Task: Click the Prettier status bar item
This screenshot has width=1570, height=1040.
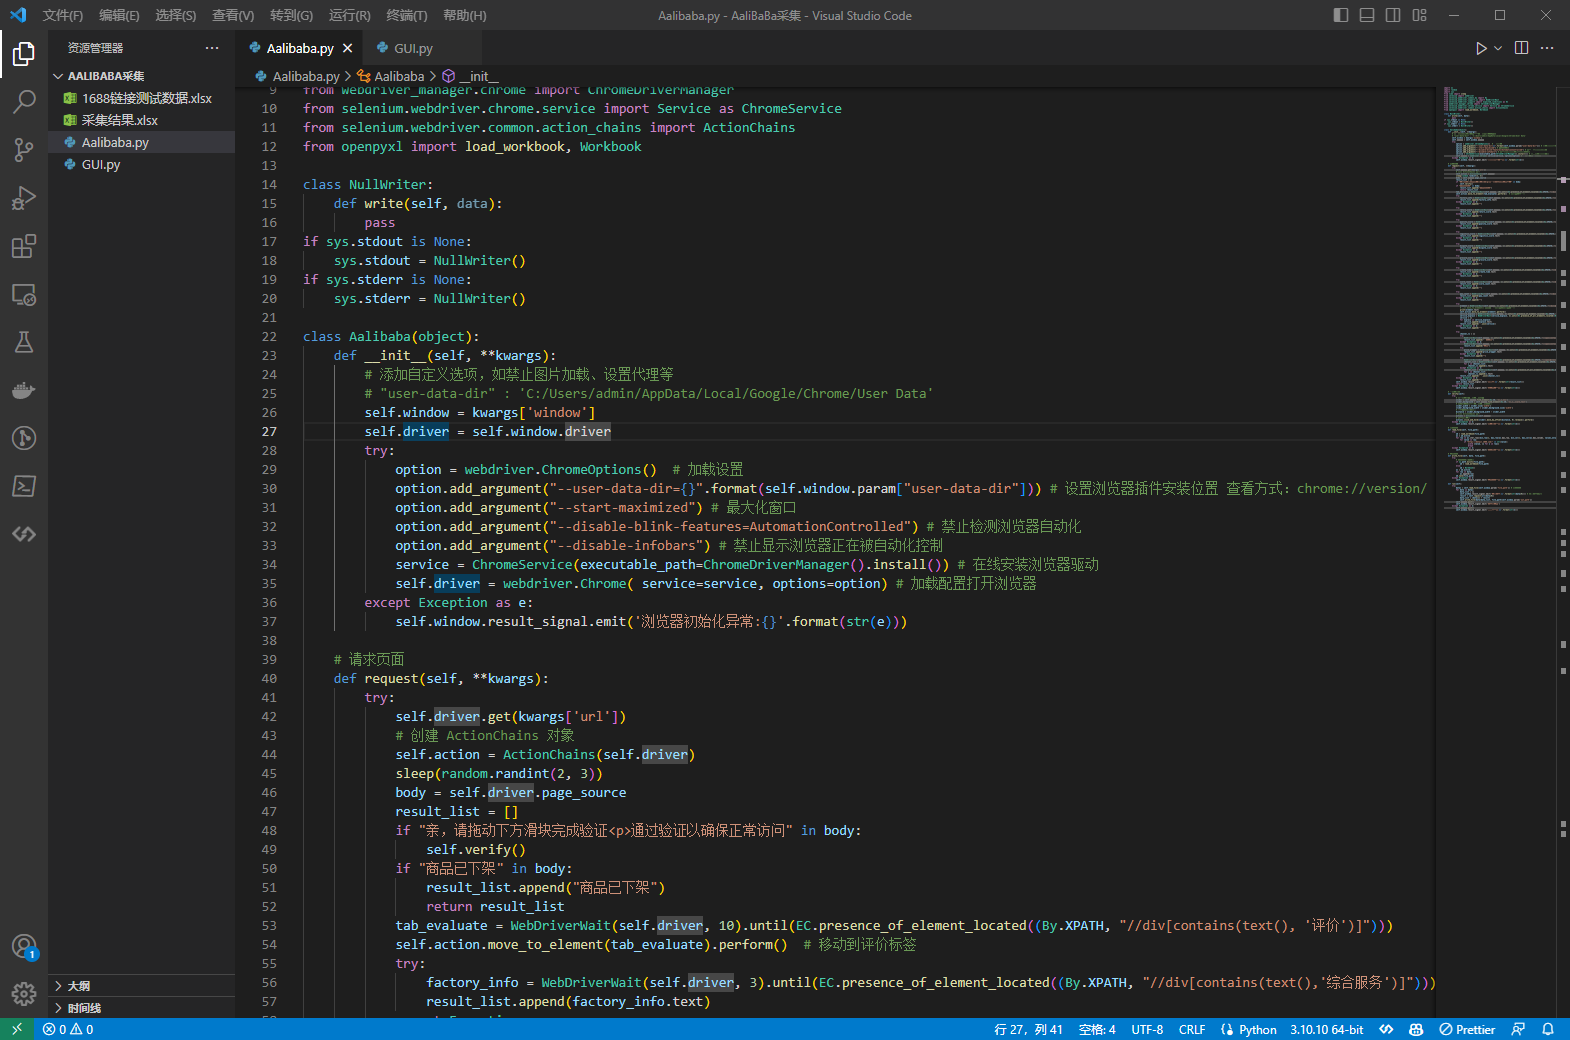Action: (x=1467, y=1029)
